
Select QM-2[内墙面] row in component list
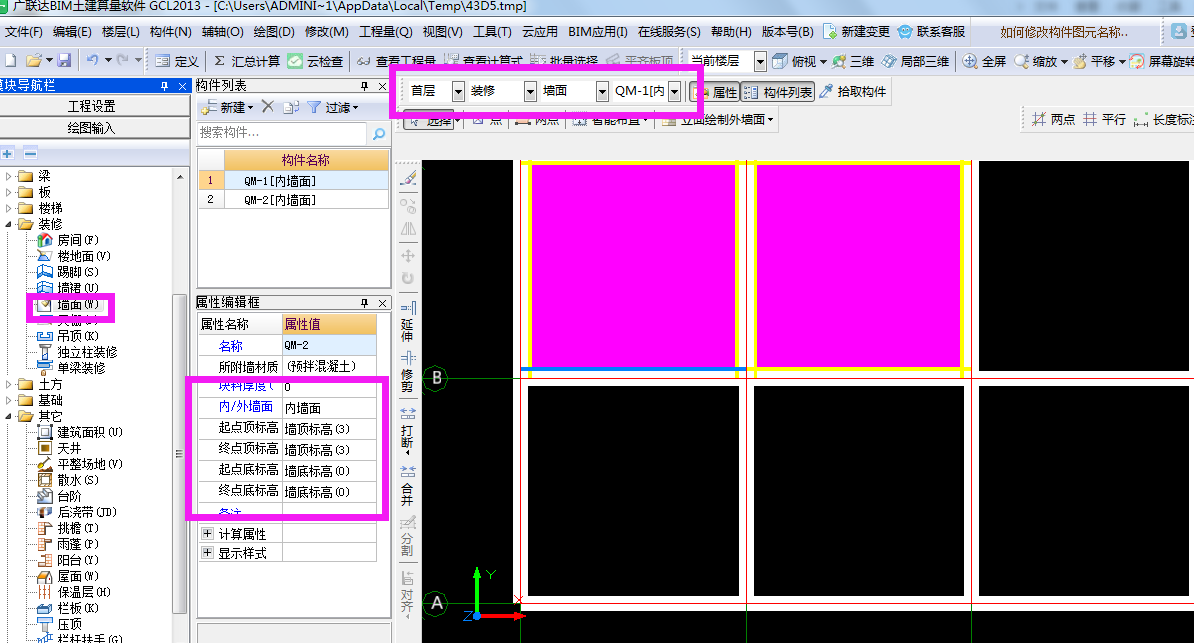coord(293,200)
